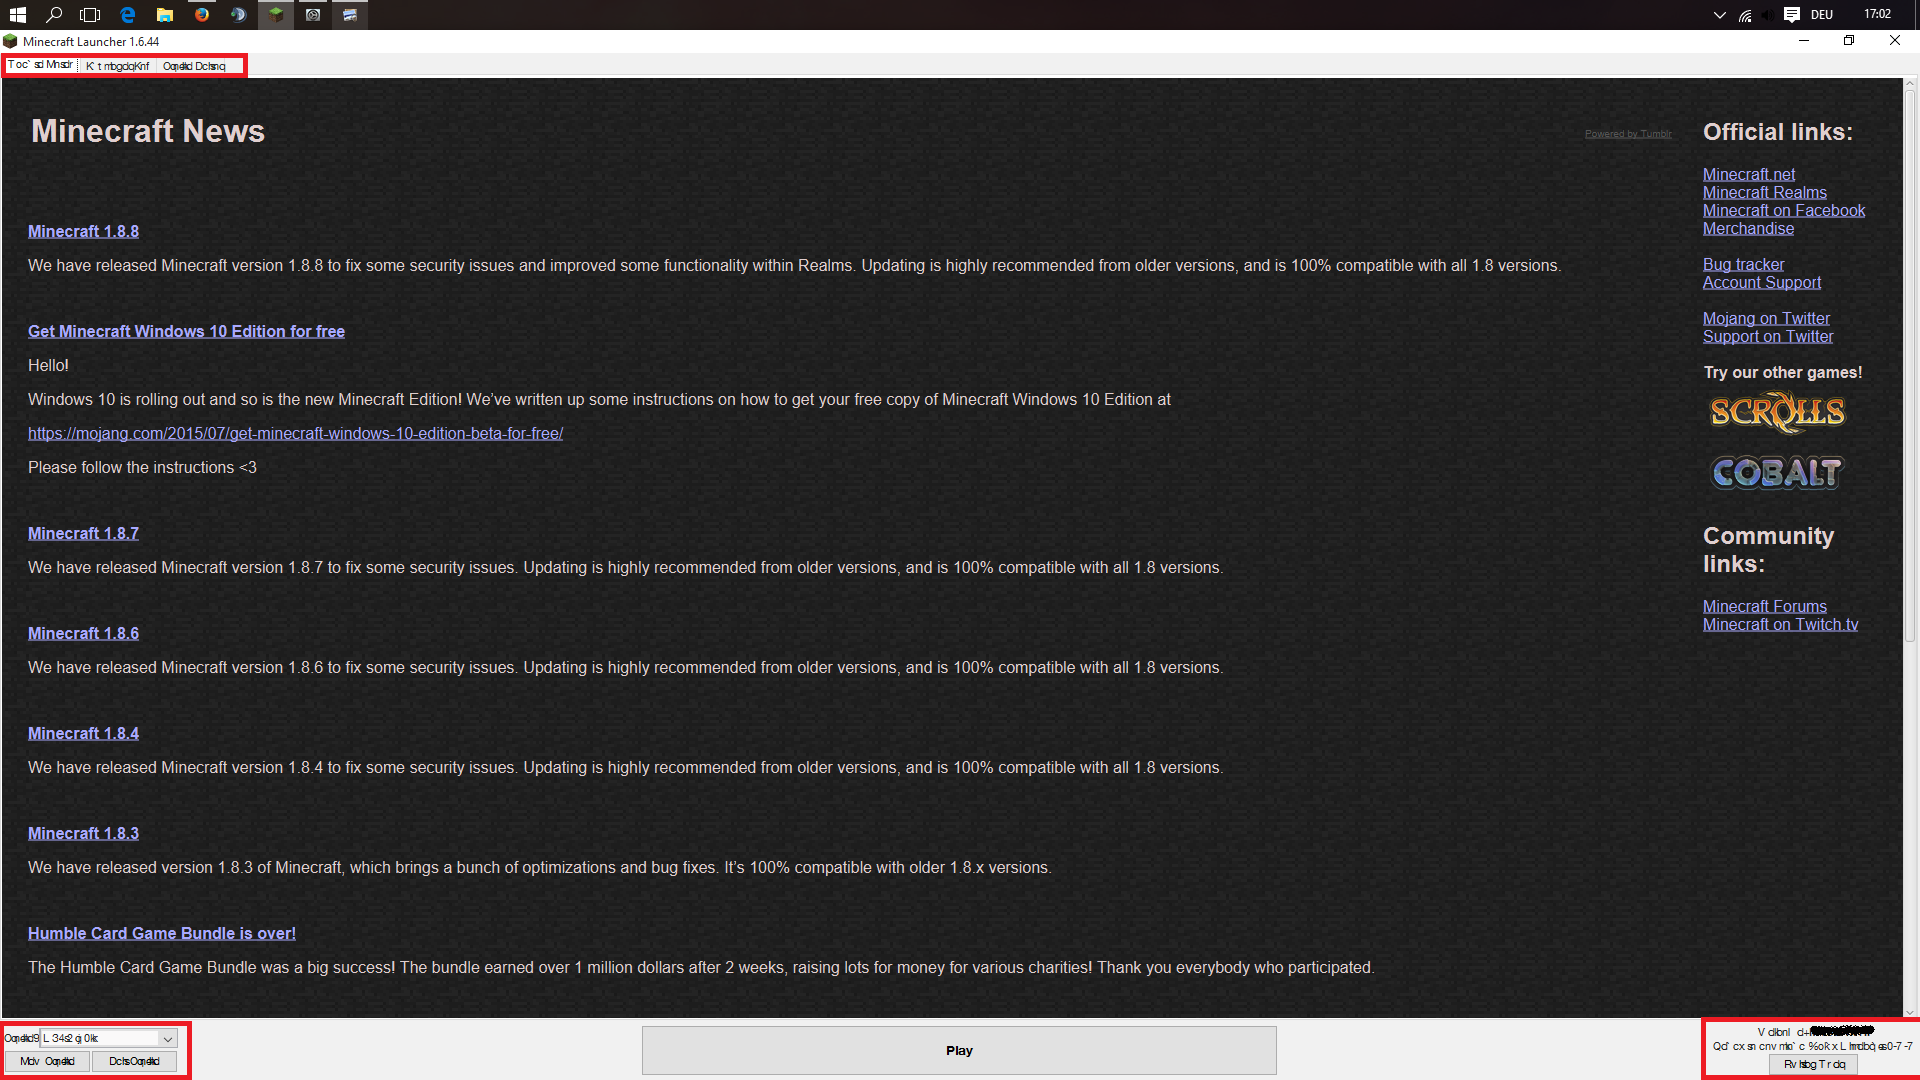This screenshot has height=1080, width=1920.
Task: Click Minecraft grass block taskbar icon
Action: click(276, 15)
